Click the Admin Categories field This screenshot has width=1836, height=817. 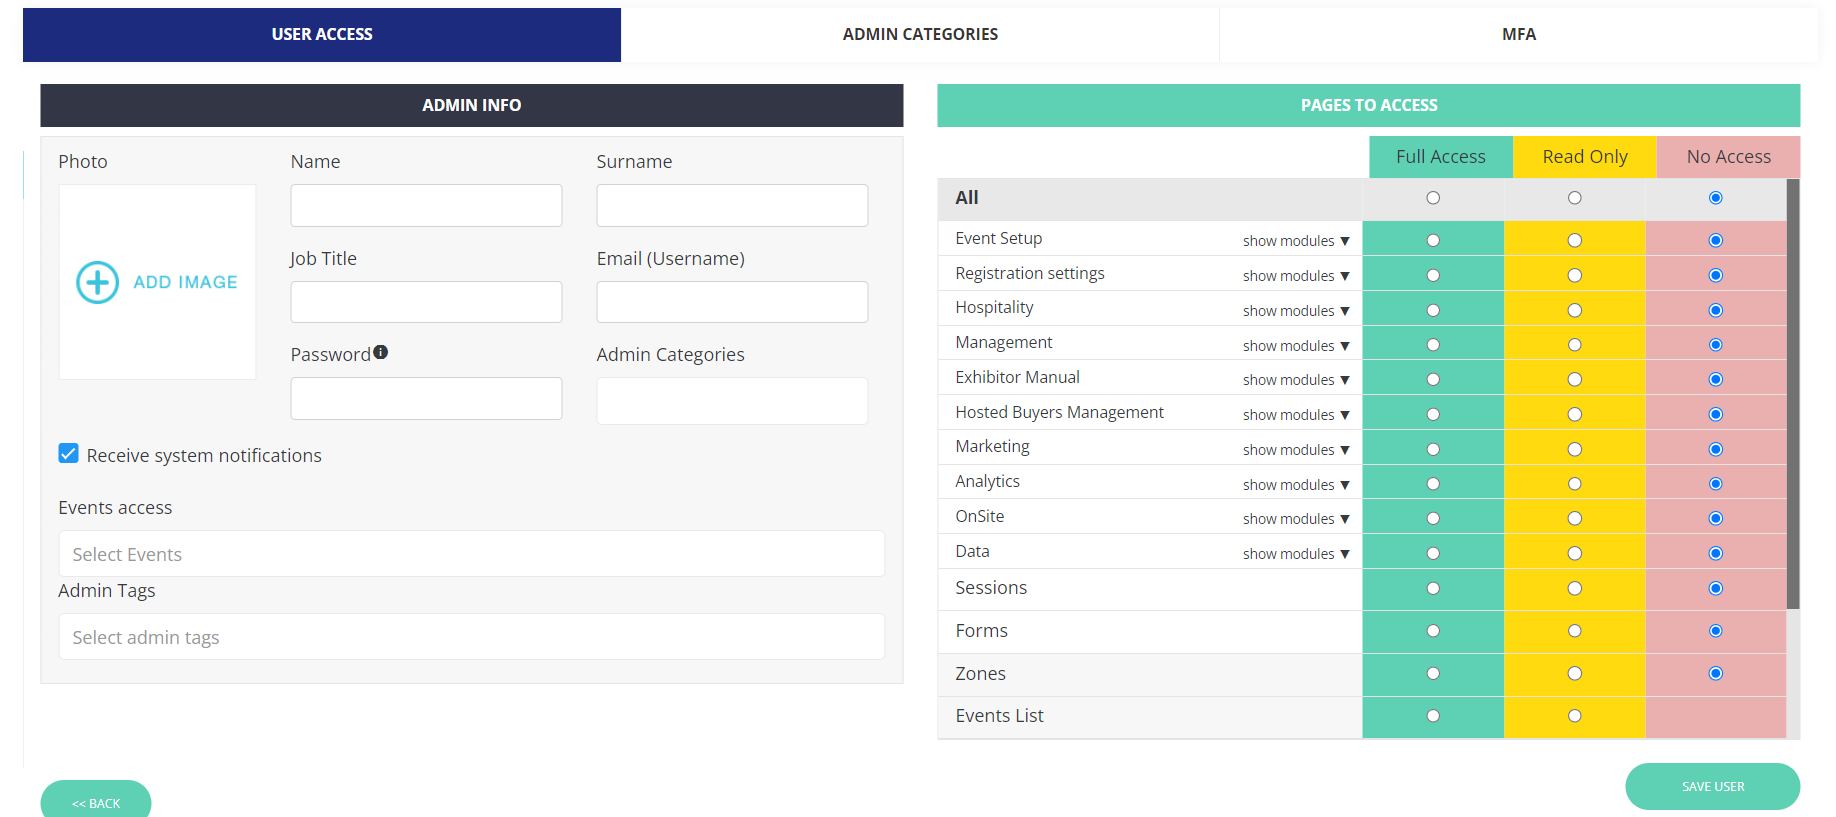coord(732,401)
